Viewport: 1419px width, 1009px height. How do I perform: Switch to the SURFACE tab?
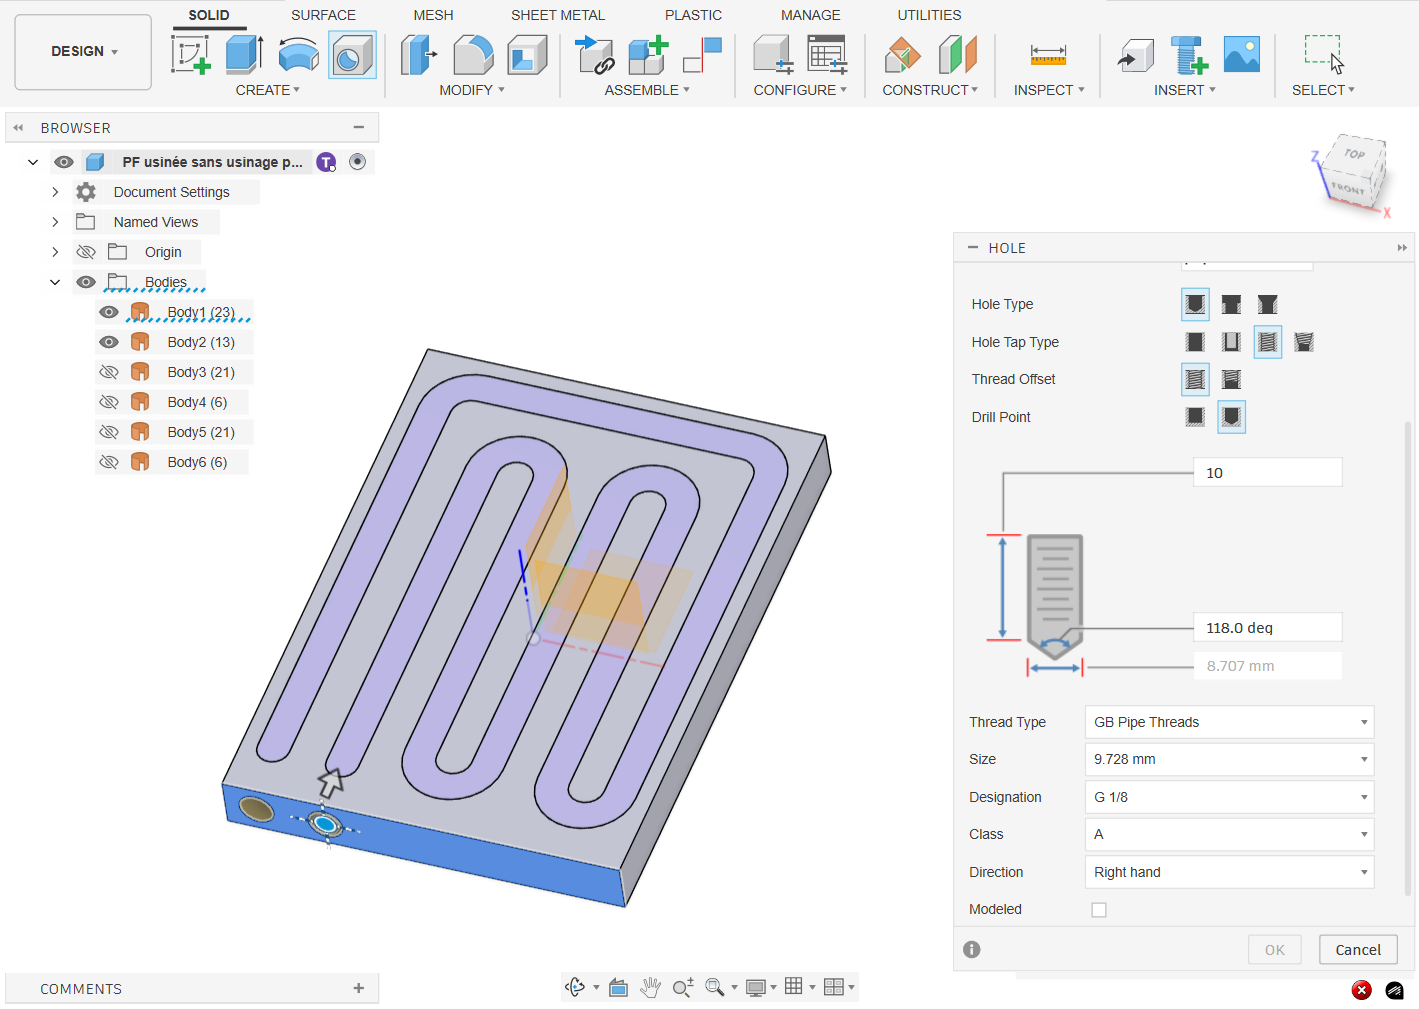point(323,15)
